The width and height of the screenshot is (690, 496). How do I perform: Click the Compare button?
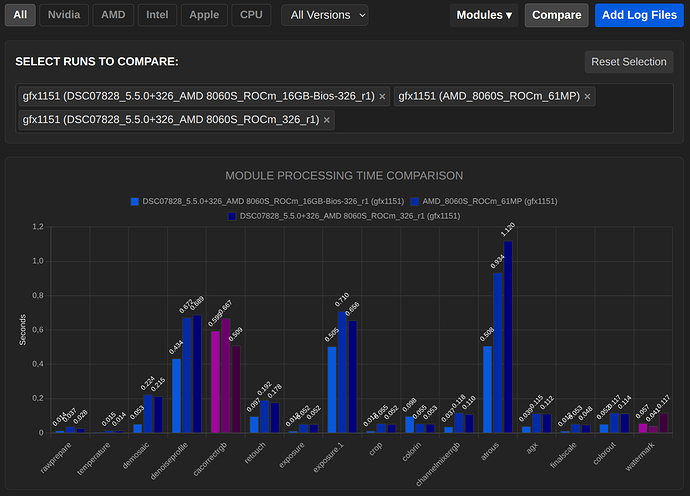coord(556,15)
